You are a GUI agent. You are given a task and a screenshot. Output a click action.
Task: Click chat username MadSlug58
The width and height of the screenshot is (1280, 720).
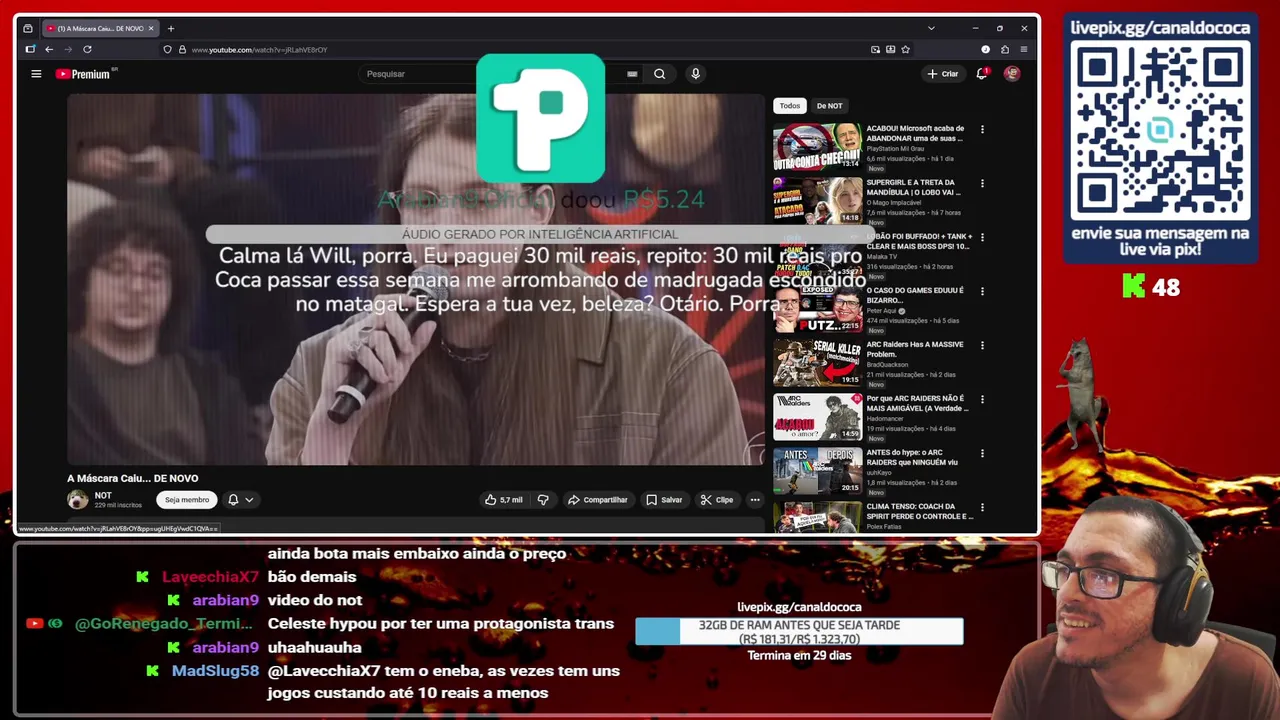coord(215,671)
